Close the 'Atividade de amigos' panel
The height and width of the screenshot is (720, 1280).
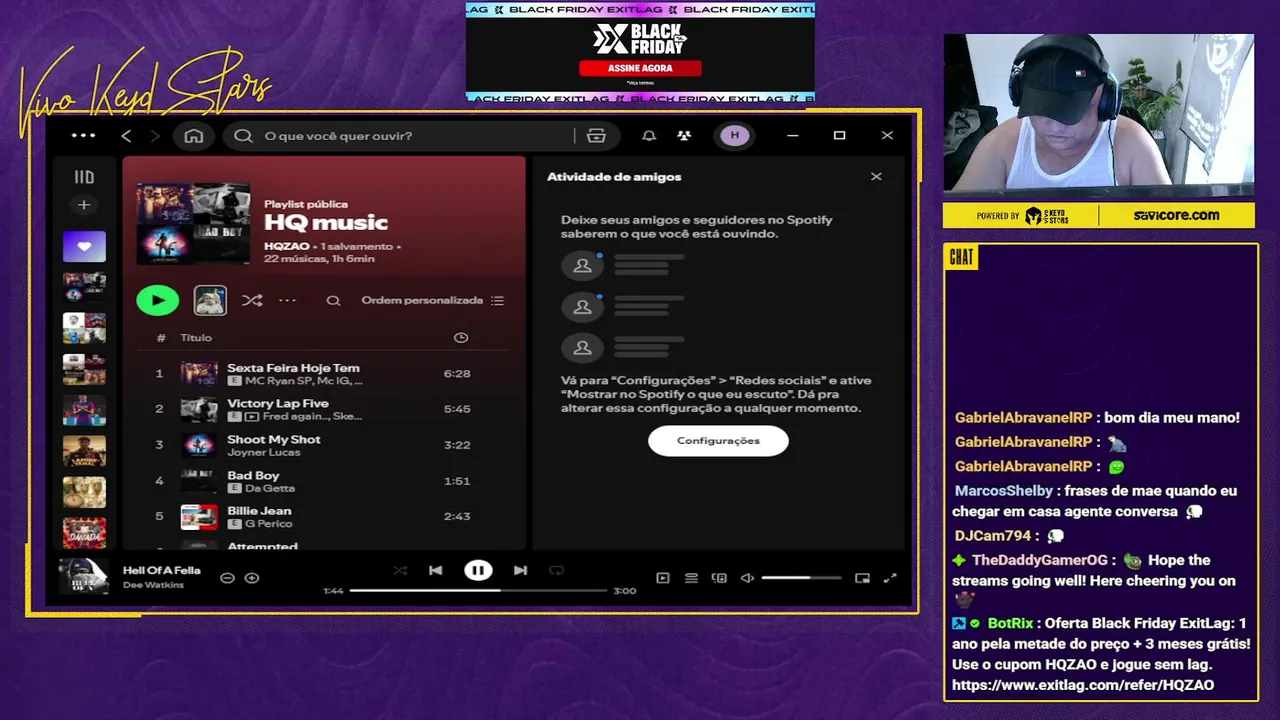pyautogui.click(x=876, y=177)
